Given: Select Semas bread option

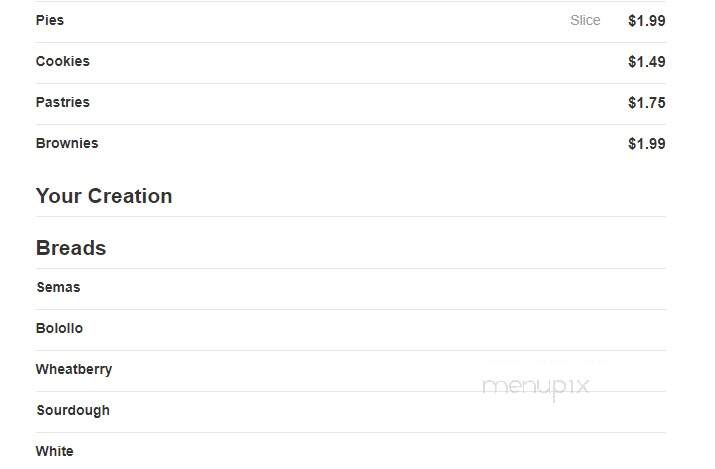Looking at the screenshot, I should [58, 287].
